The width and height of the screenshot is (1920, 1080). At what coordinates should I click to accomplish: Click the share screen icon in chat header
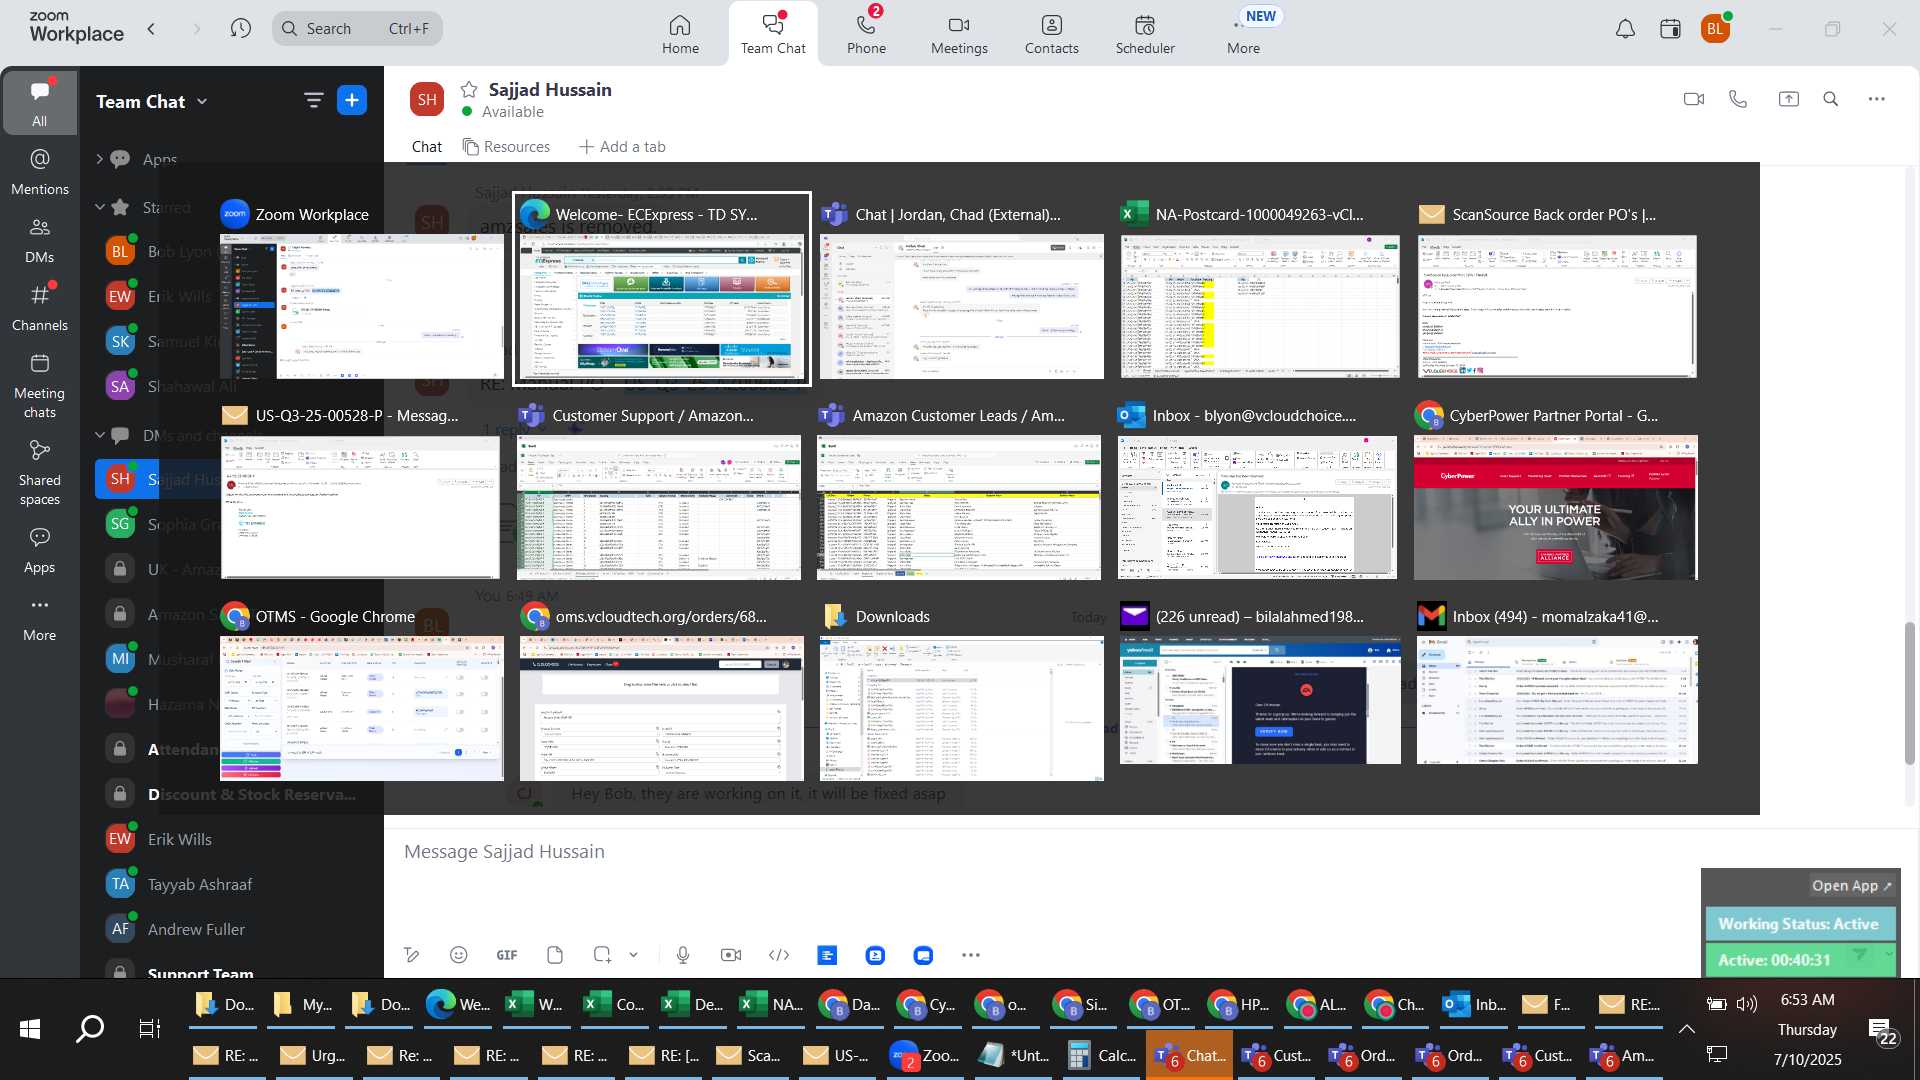[x=1788, y=99]
